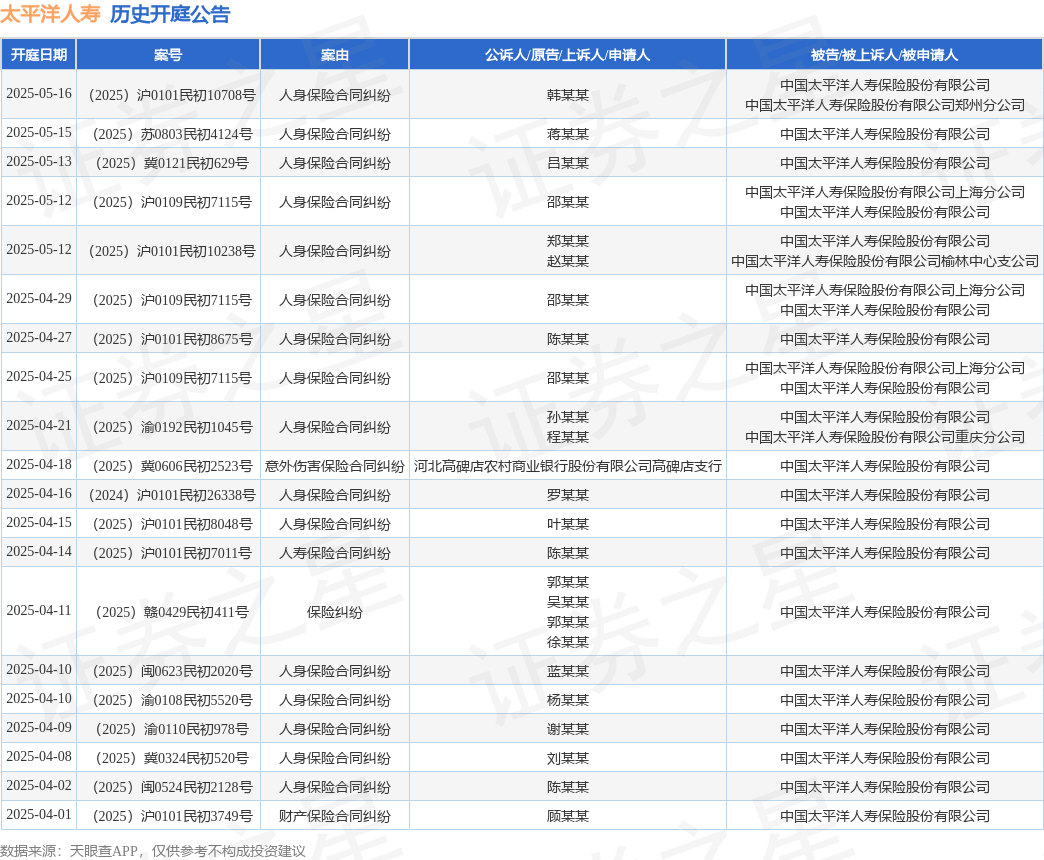Click plaintiff name 谢某某
This screenshot has height=860, width=1044.
567,729
